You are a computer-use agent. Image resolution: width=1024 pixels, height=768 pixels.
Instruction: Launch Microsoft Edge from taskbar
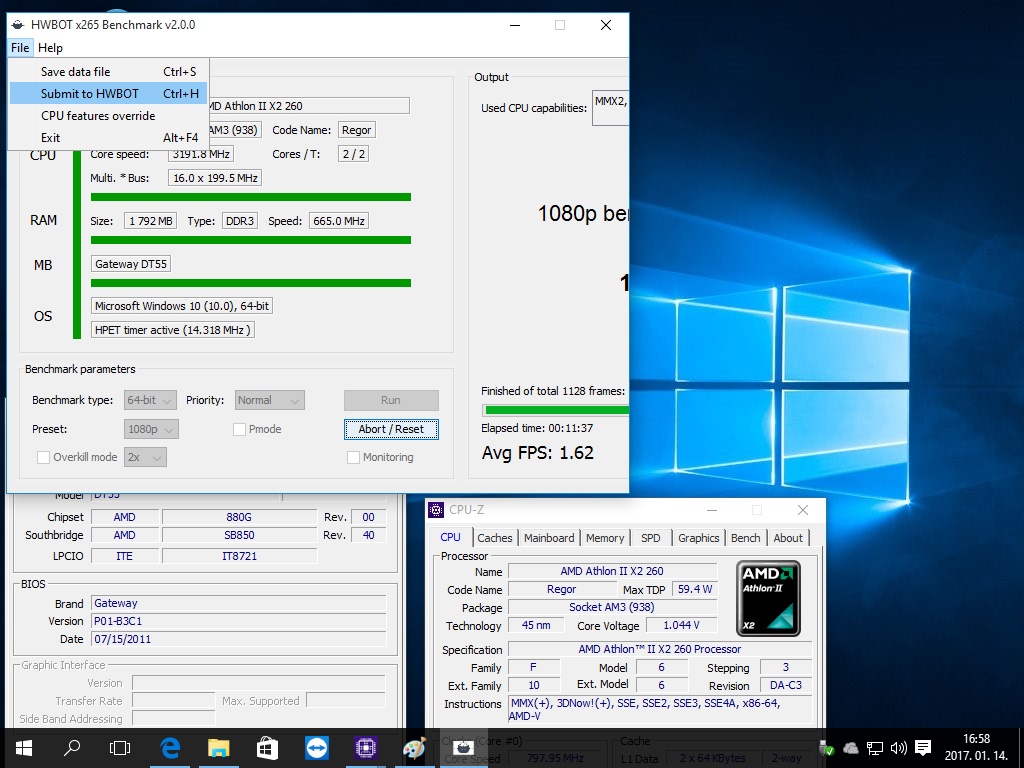(170, 748)
